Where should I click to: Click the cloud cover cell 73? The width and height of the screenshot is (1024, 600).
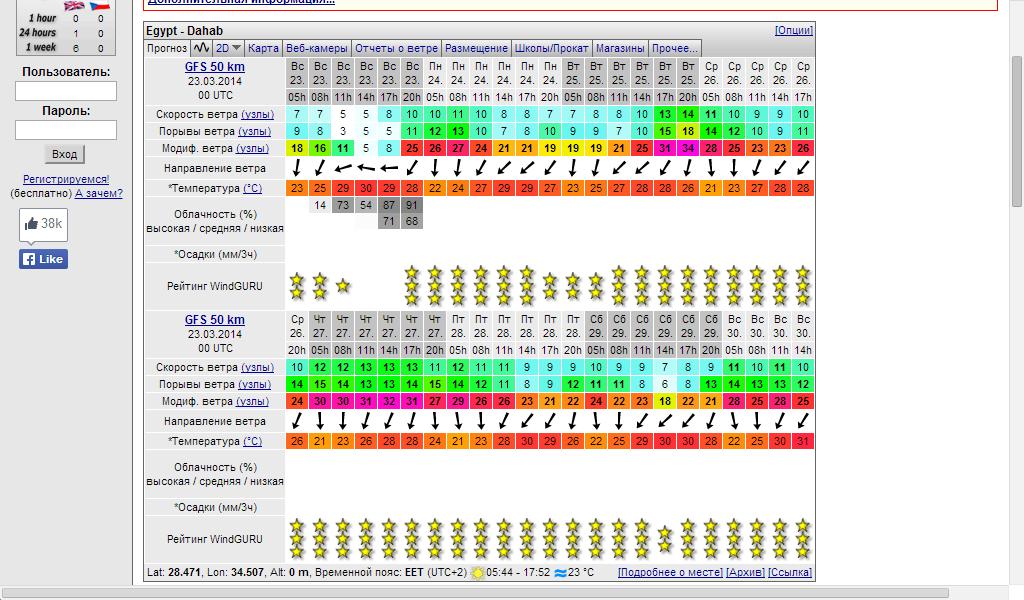(343, 205)
